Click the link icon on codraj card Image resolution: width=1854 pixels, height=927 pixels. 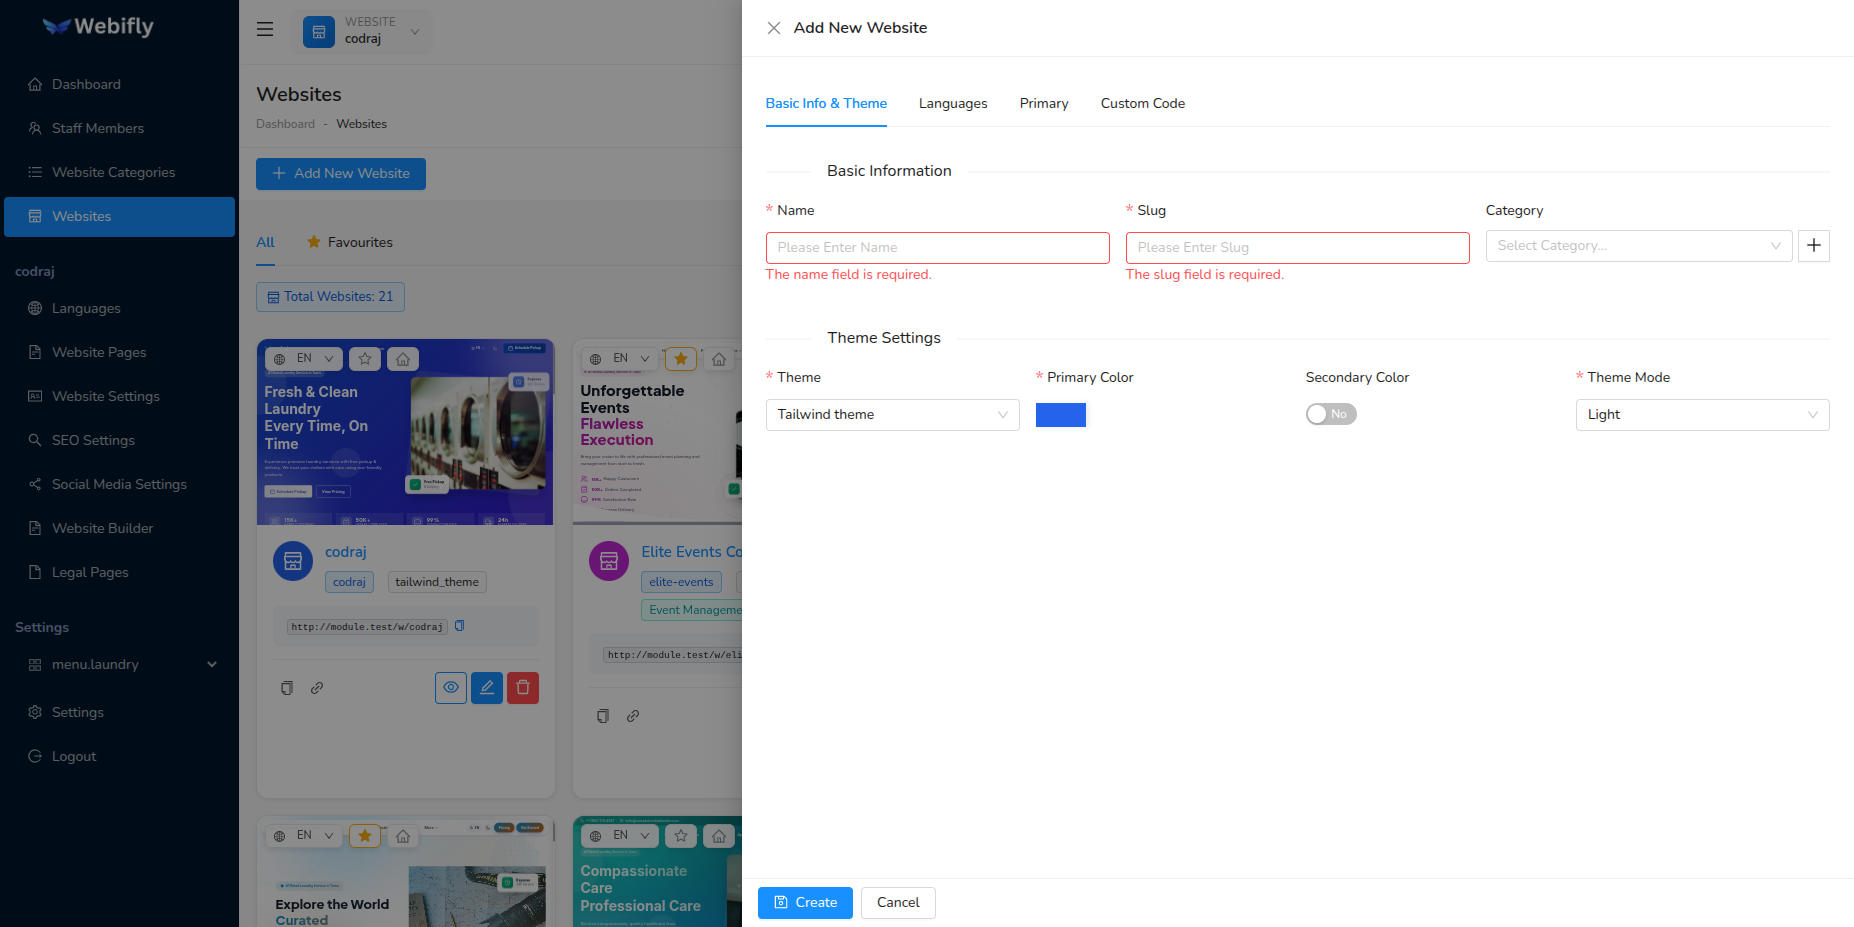(317, 688)
